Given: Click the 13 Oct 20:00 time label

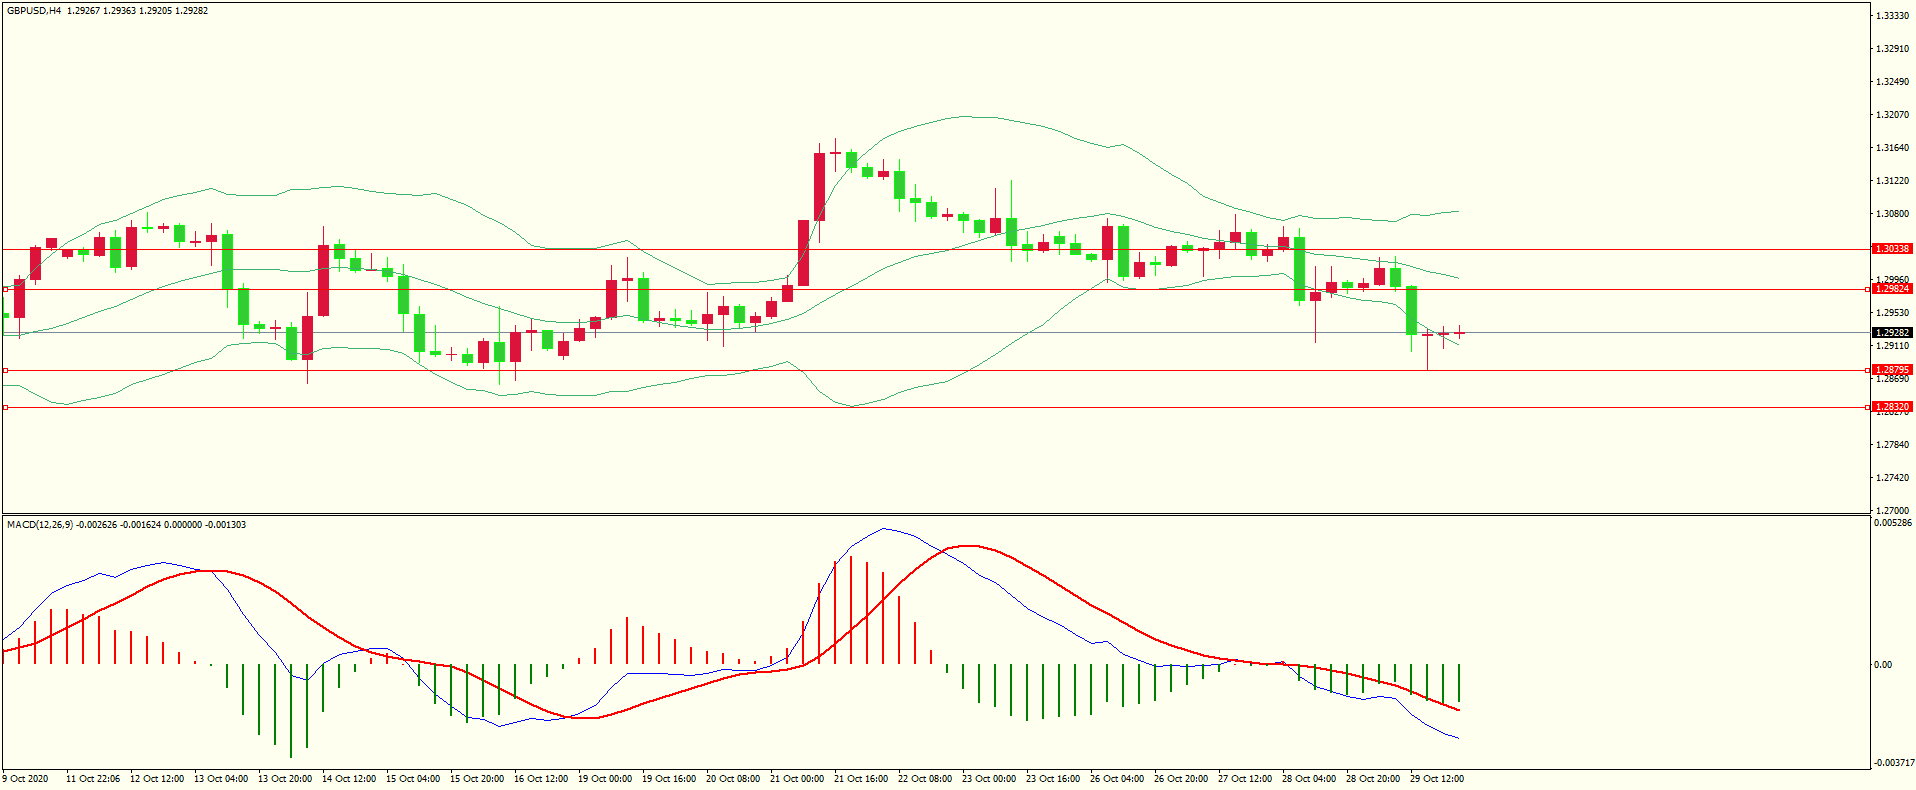Looking at the screenshot, I should [285, 779].
